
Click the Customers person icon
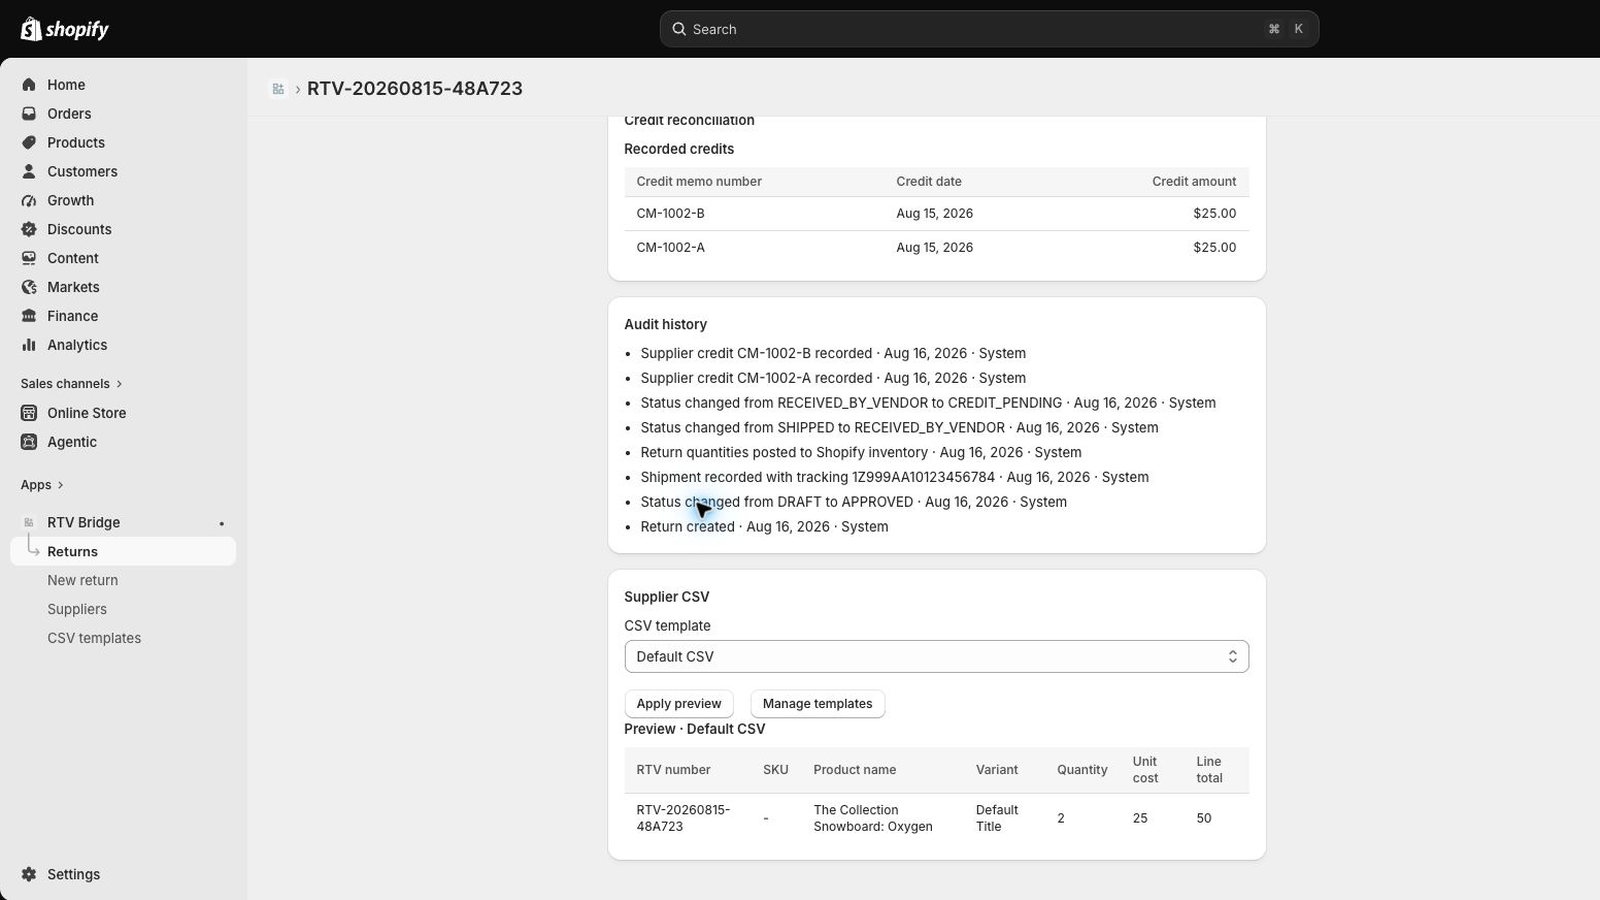pos(29,172)
